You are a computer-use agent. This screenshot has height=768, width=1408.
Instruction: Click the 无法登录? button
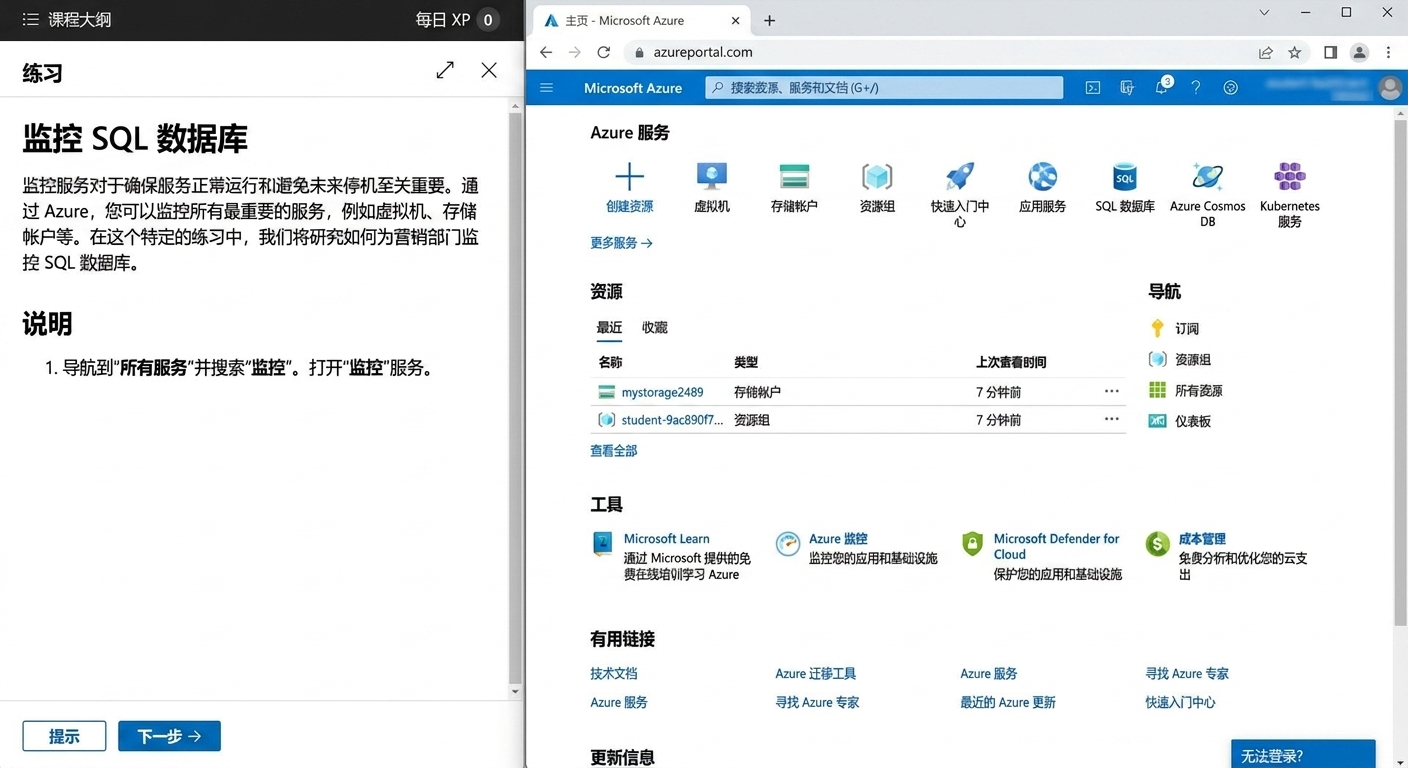point(1303,755)
